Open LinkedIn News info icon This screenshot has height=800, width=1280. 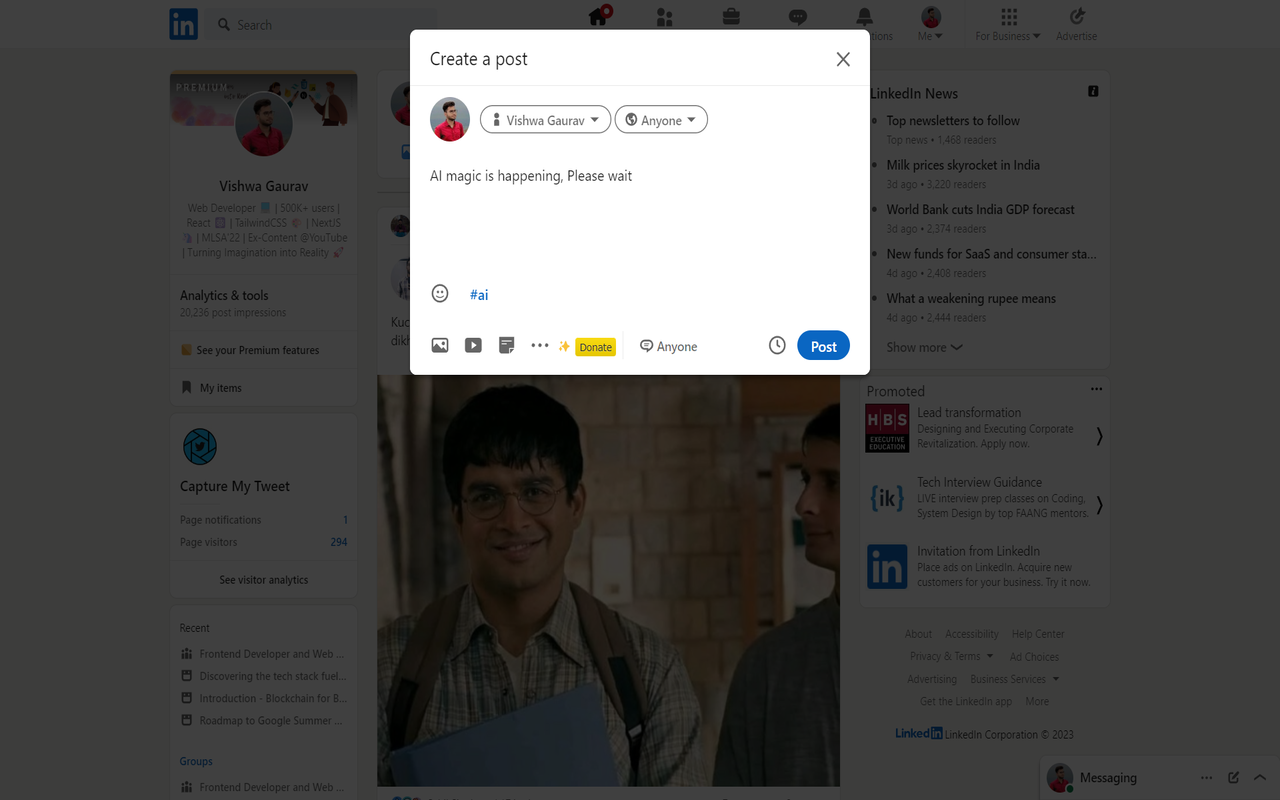(1093, 91)
